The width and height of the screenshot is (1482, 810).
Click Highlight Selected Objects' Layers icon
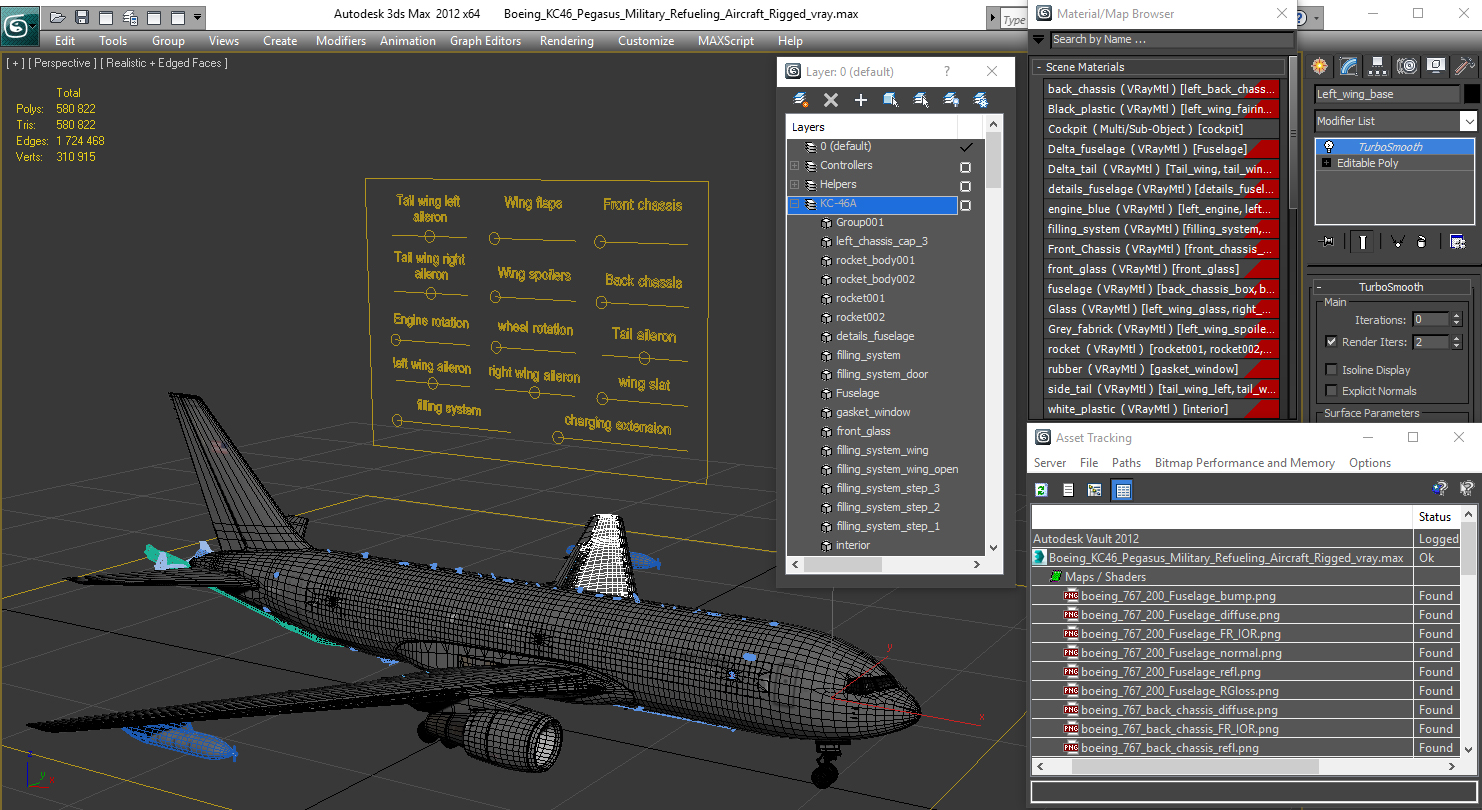[x=921, y=100]
